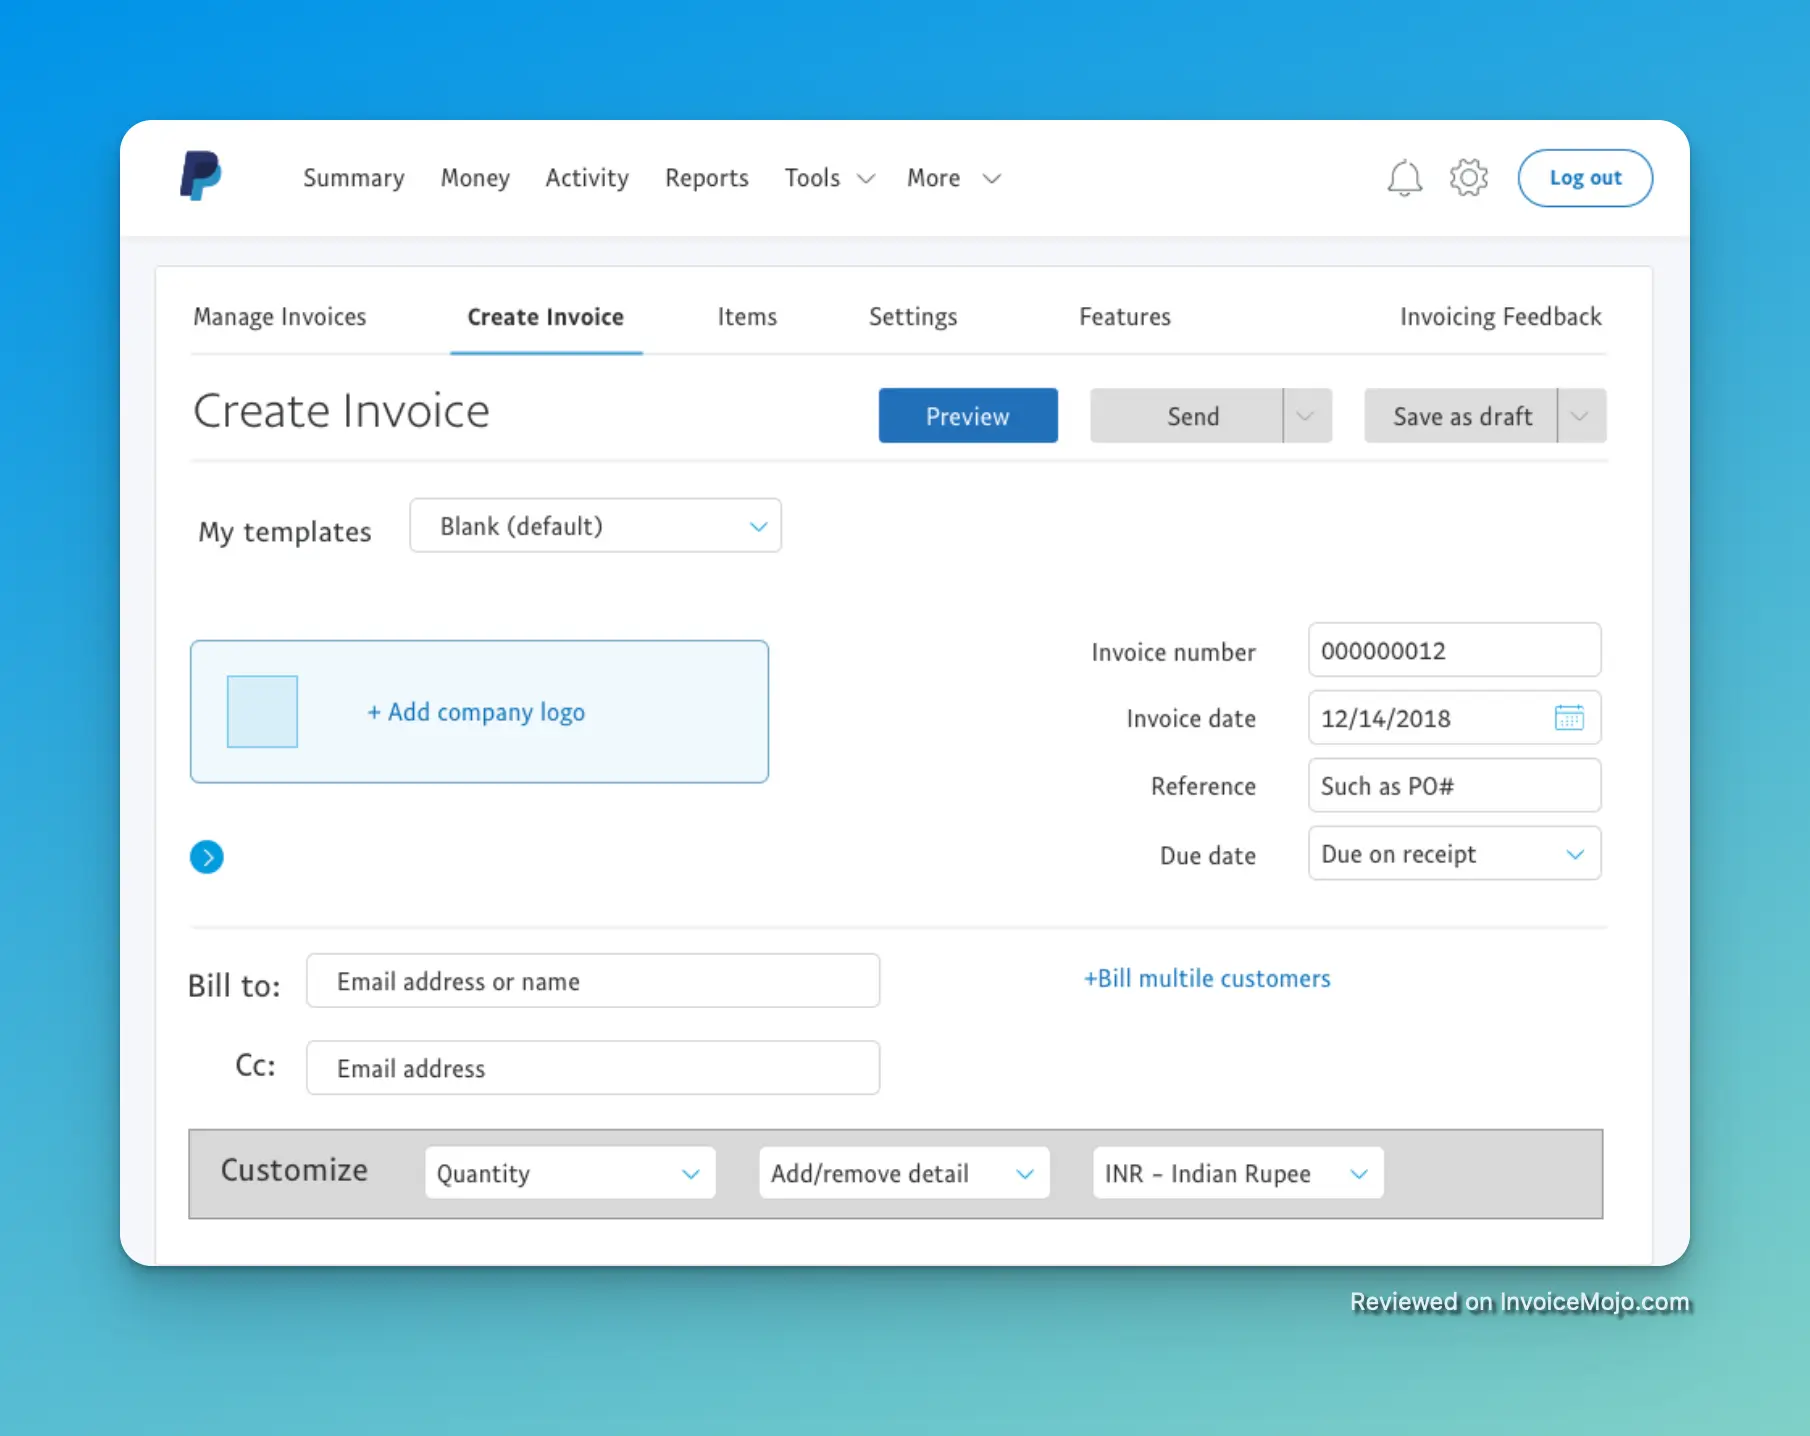The image size is (1810, 1436).
Task: Open the Quantity customize dropdown
Action: coord(569,1173)
